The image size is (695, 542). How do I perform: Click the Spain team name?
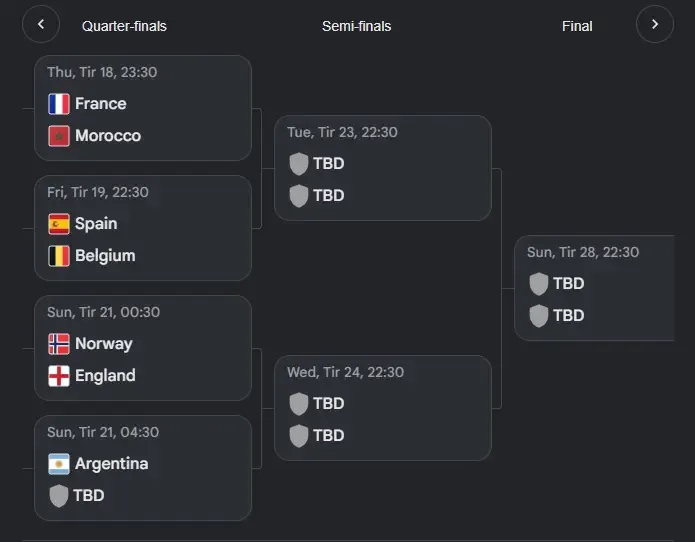[96, 224]
